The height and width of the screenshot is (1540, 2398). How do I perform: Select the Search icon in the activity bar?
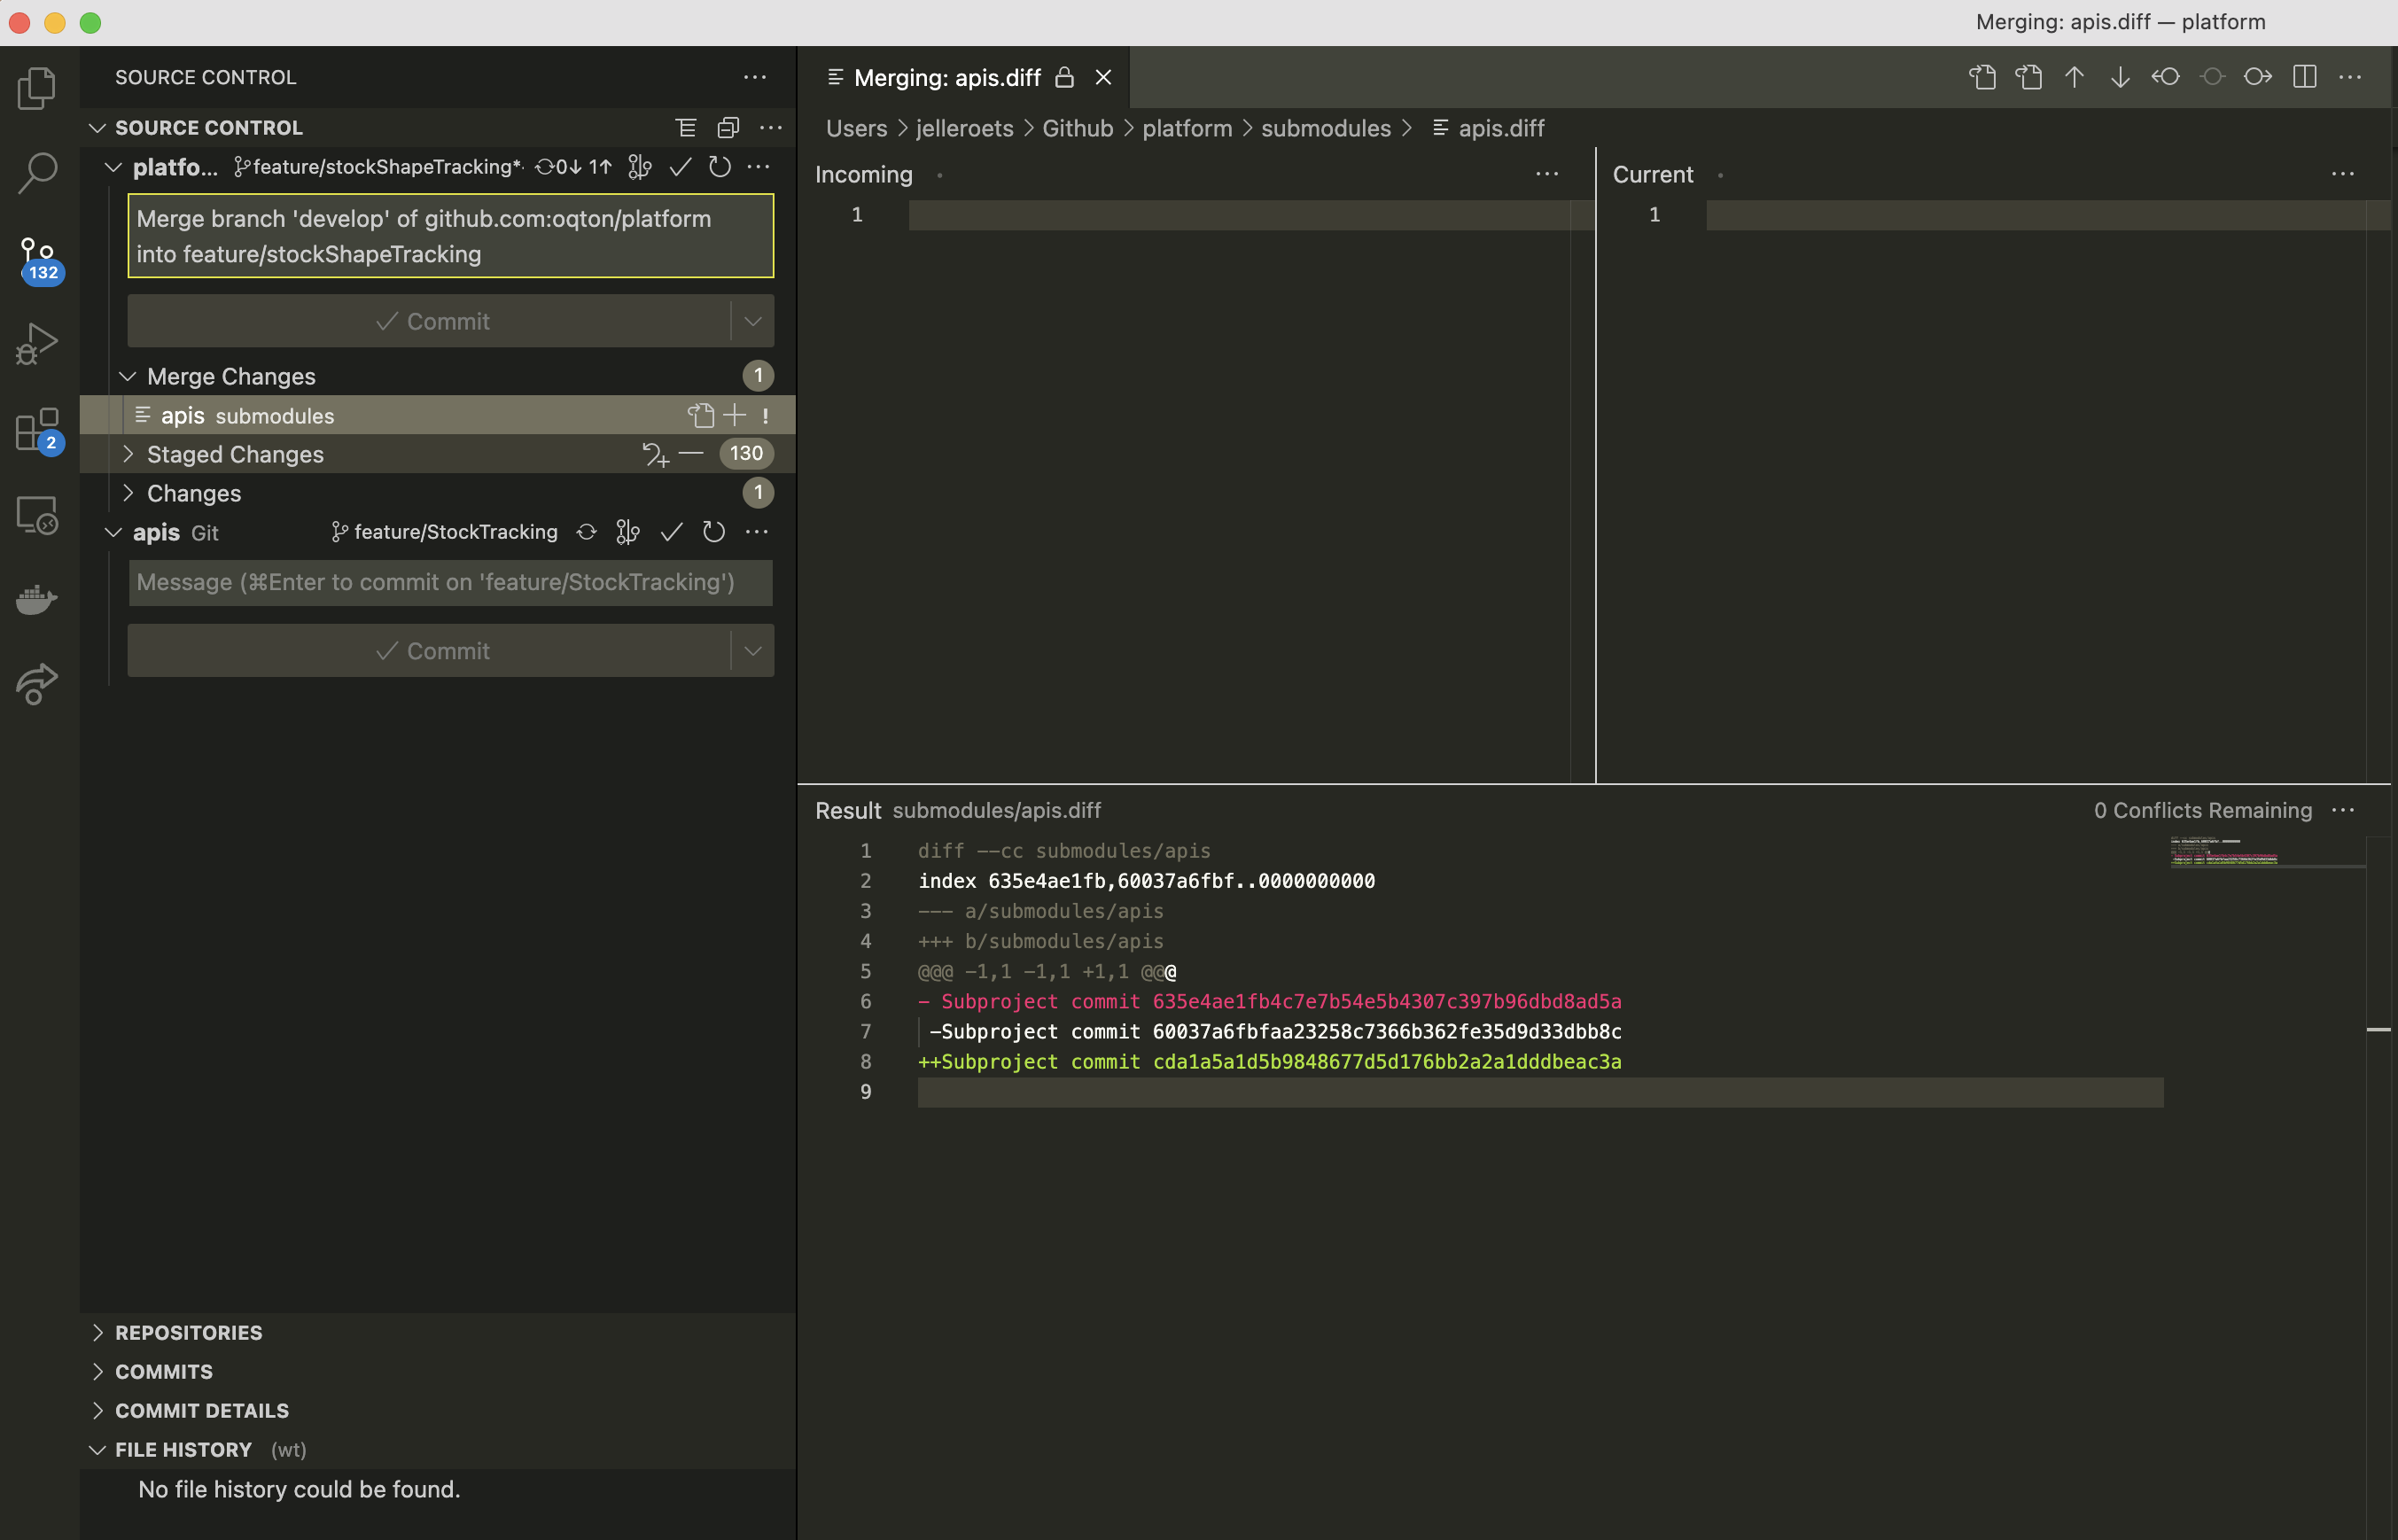(37, 172)
